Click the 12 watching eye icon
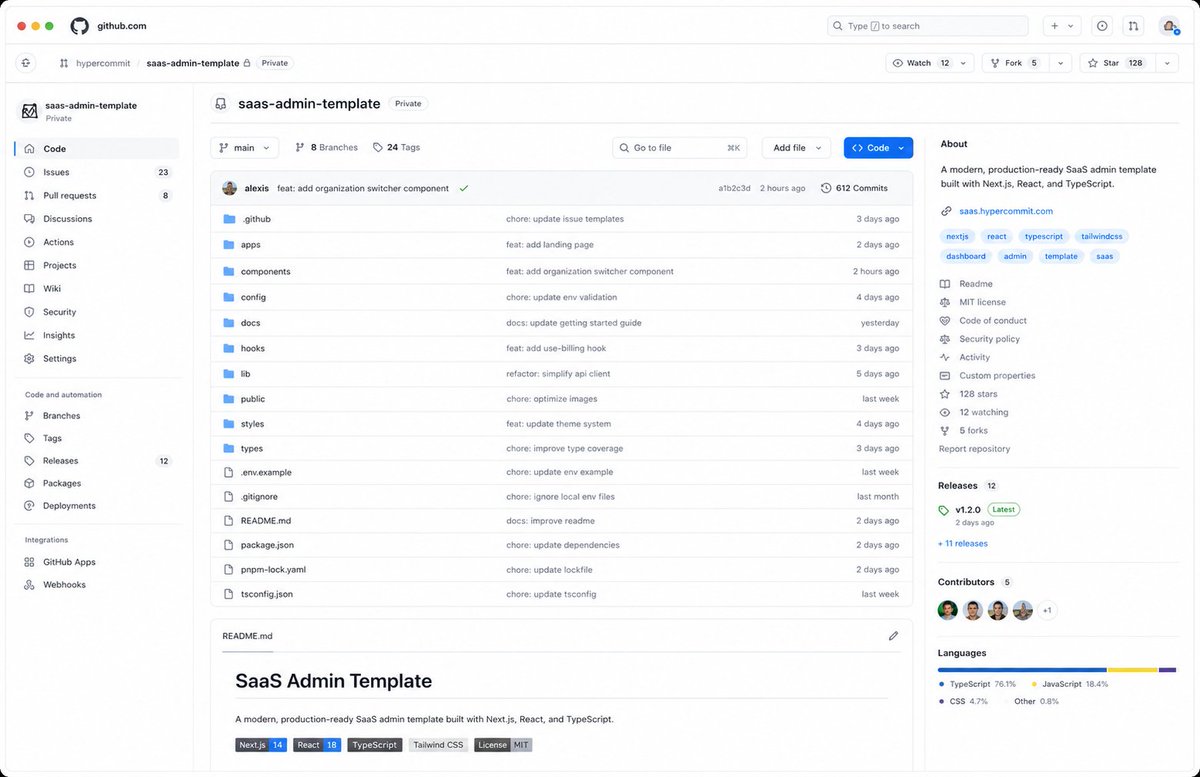 [x=945, y=412]
